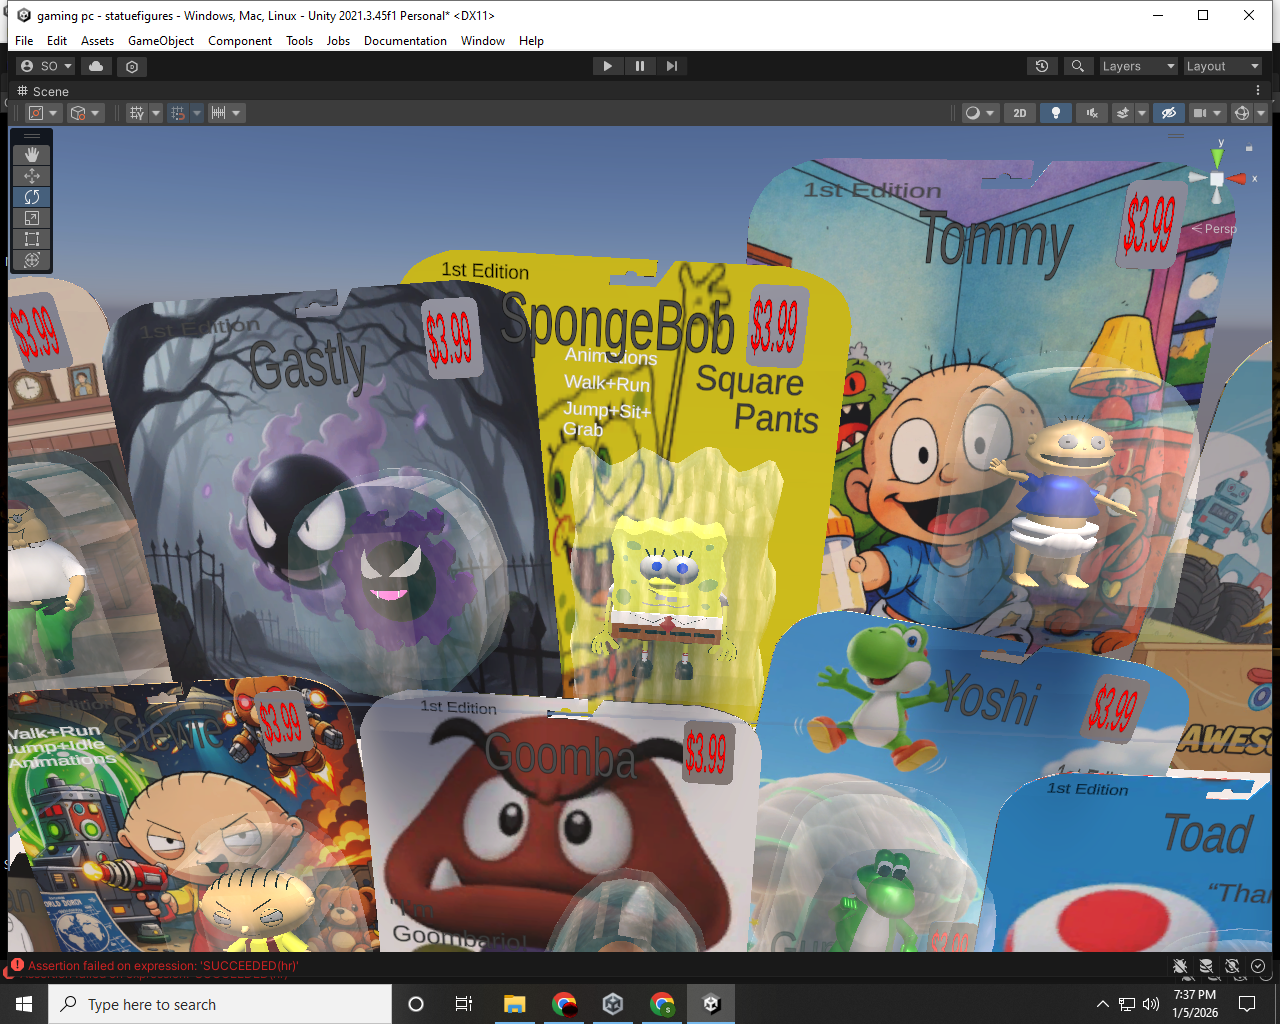Open Unity Version Control icon
This screenshot has width=1280, height=1024.
132,66
